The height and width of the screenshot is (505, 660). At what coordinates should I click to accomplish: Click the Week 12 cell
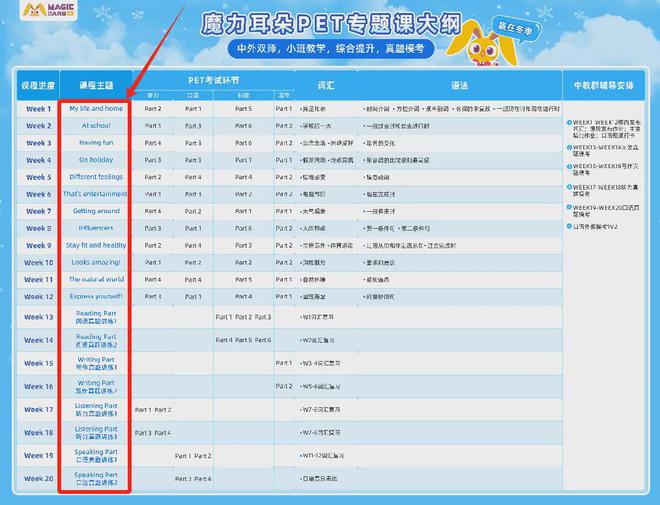(x=38, y=297)
